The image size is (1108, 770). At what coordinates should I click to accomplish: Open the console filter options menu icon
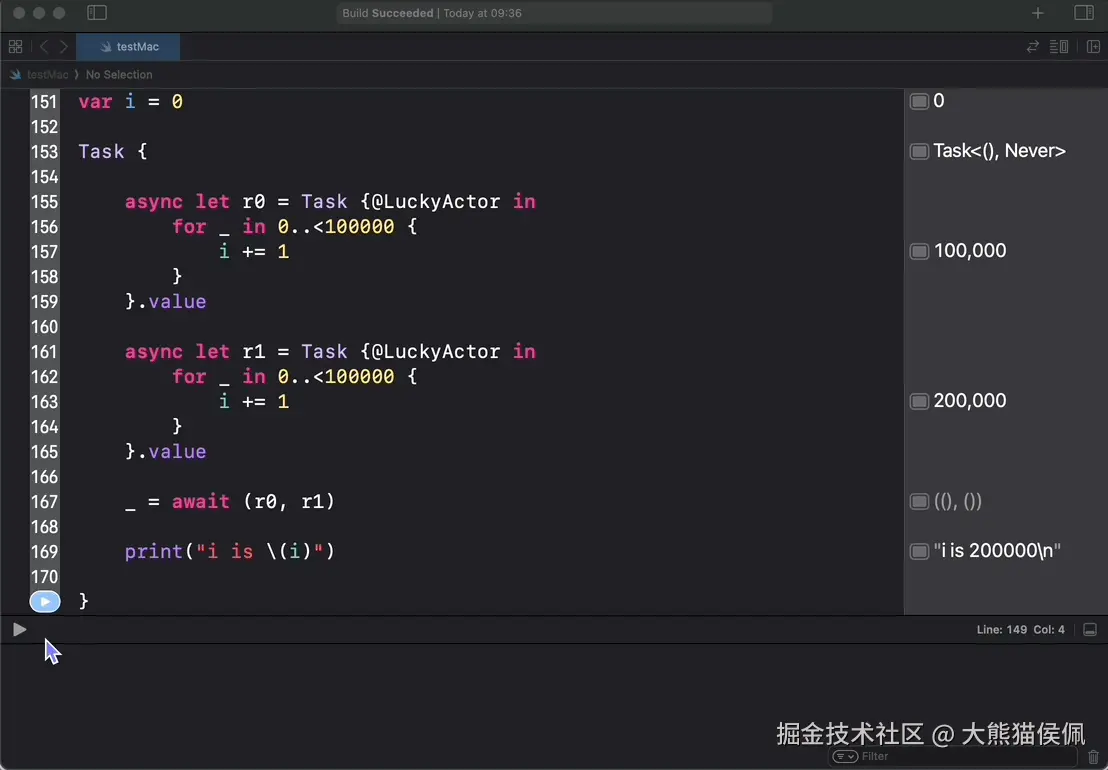click(x=845, y=757)
